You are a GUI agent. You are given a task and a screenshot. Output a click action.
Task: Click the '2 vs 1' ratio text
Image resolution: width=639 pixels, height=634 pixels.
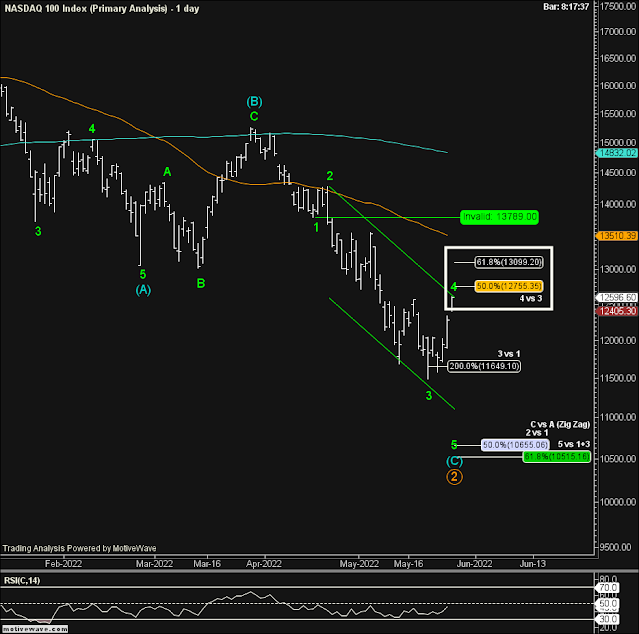click(x=537, y=433)
